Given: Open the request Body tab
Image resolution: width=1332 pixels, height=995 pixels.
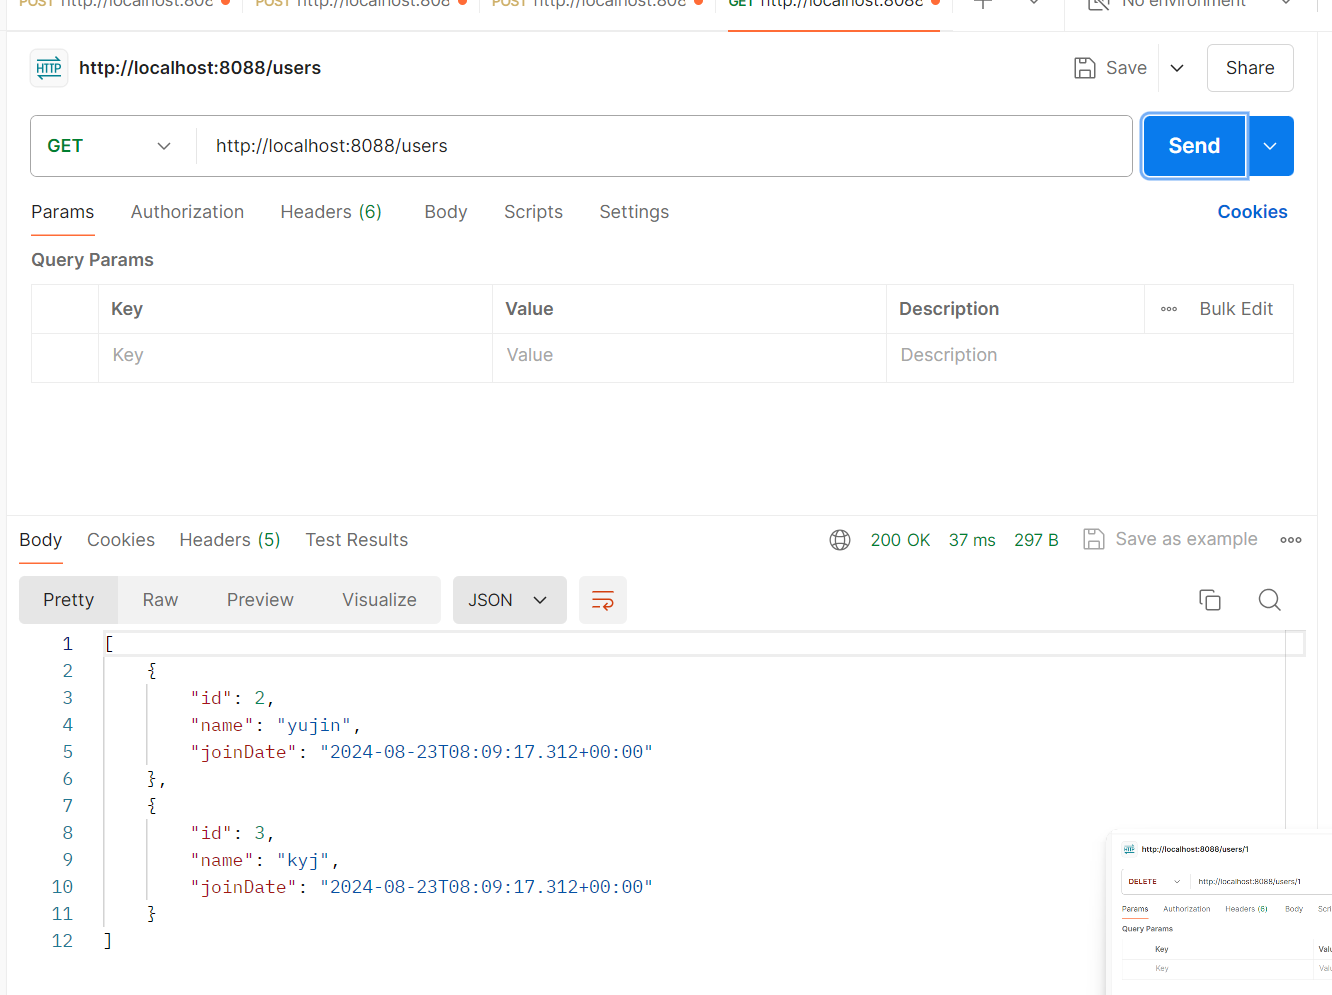Looking at the screenshot, I should (446, 212).
